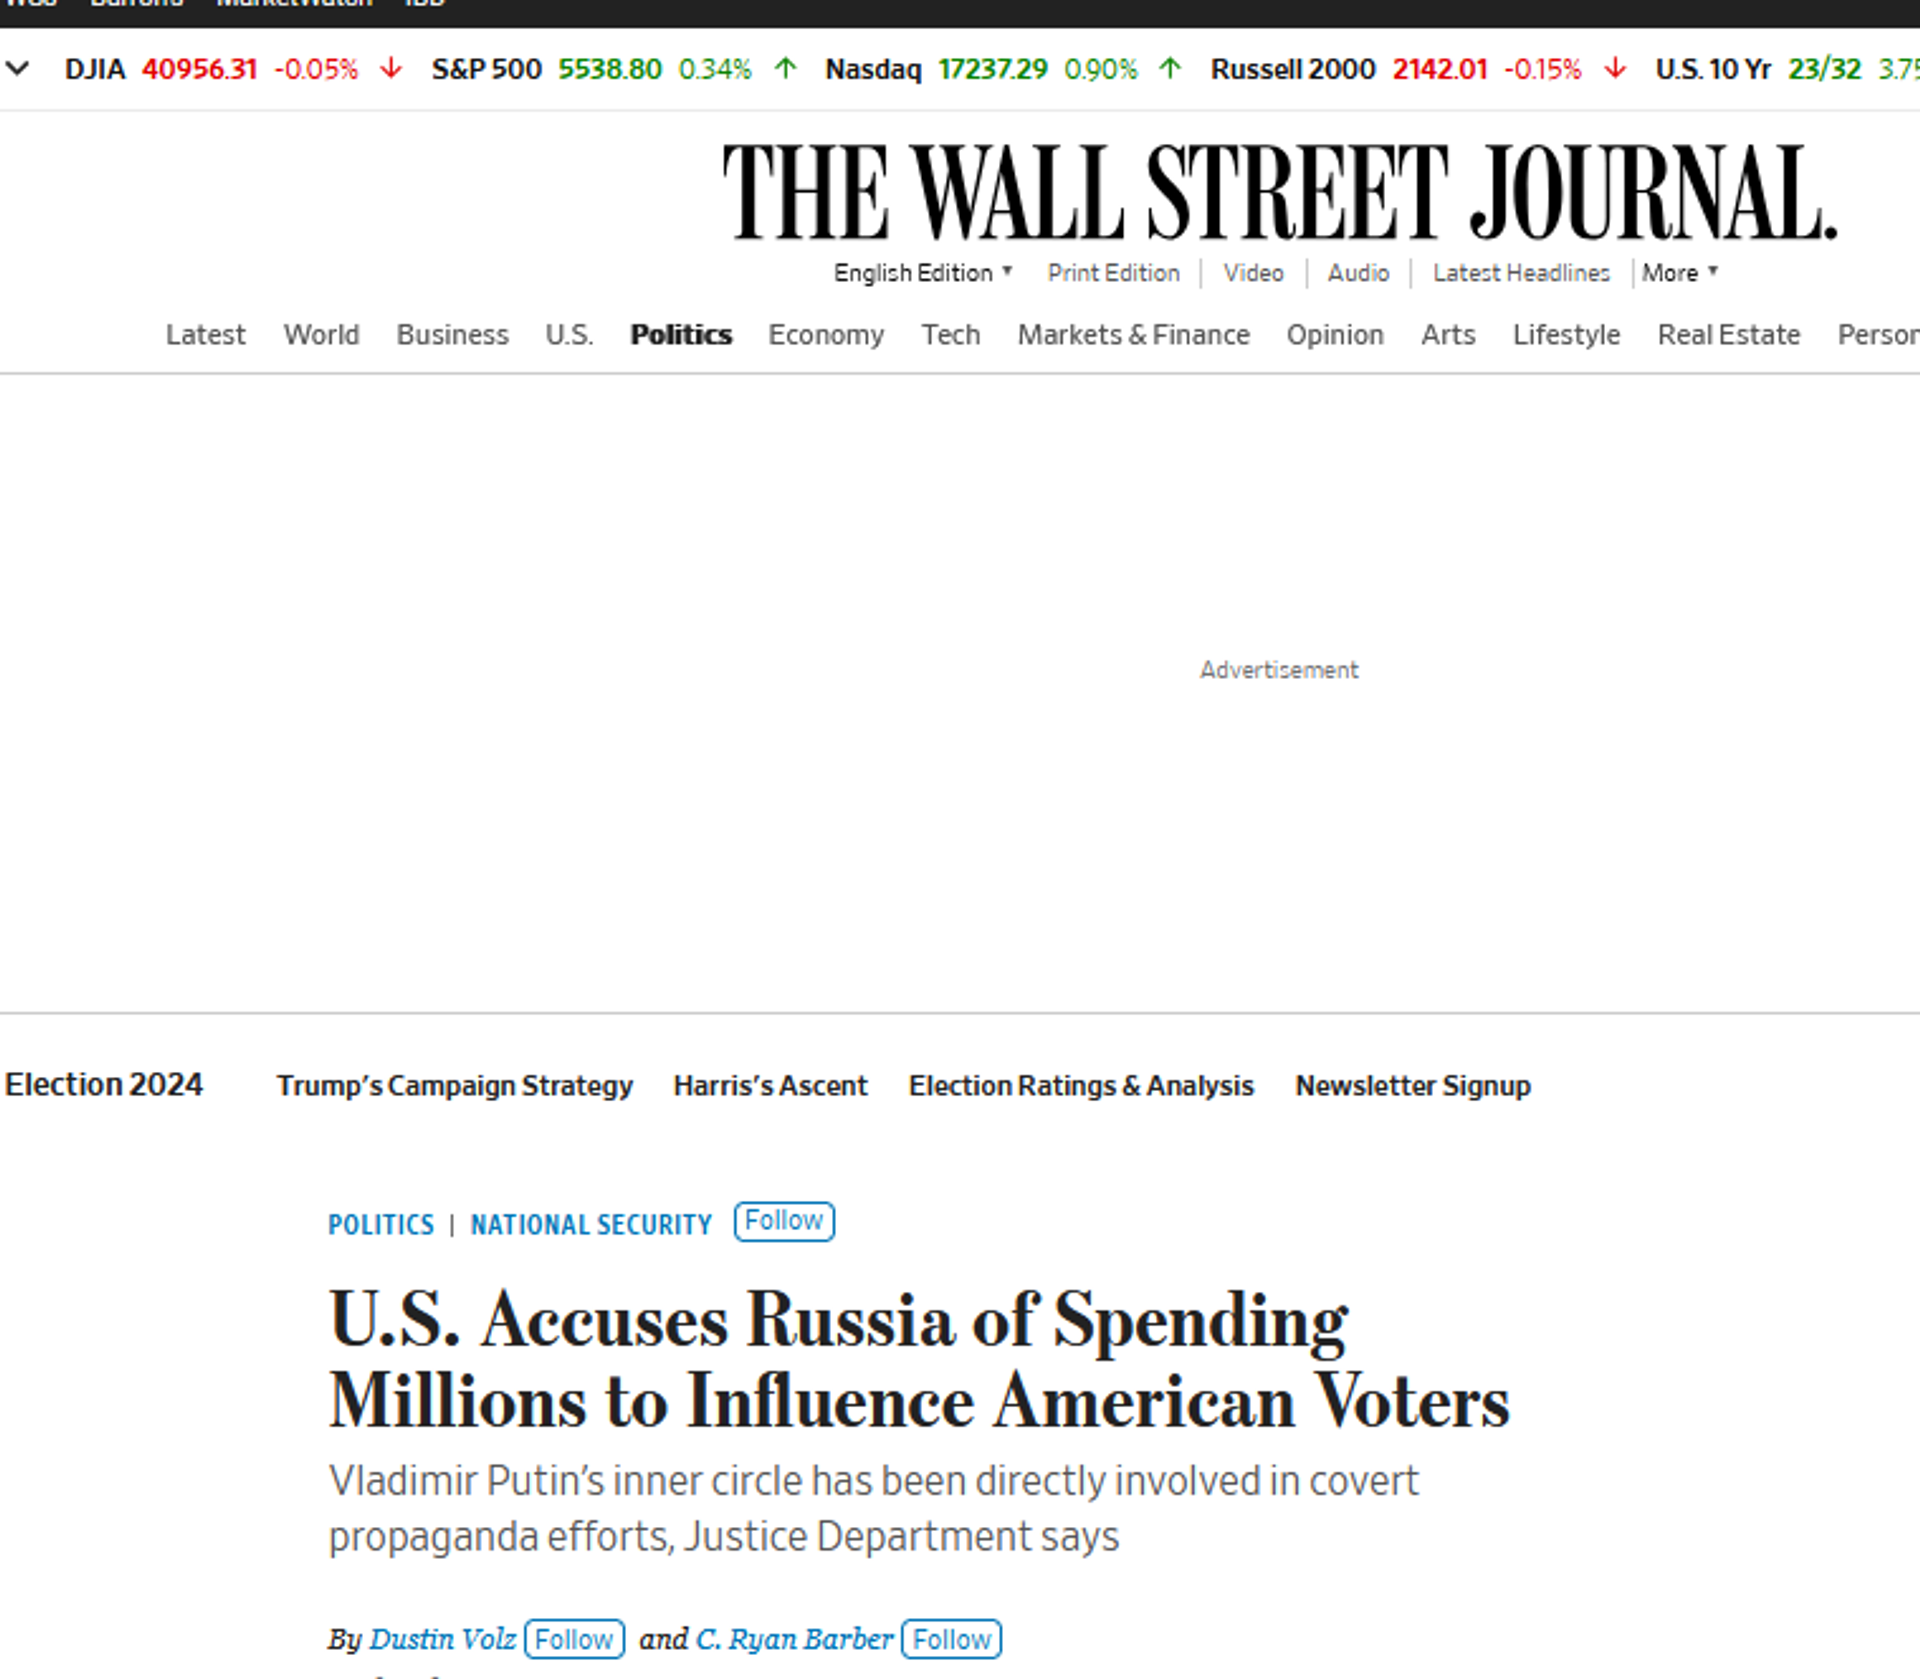Click the S&P 500 up arrow icon

[x=786, y=68]
